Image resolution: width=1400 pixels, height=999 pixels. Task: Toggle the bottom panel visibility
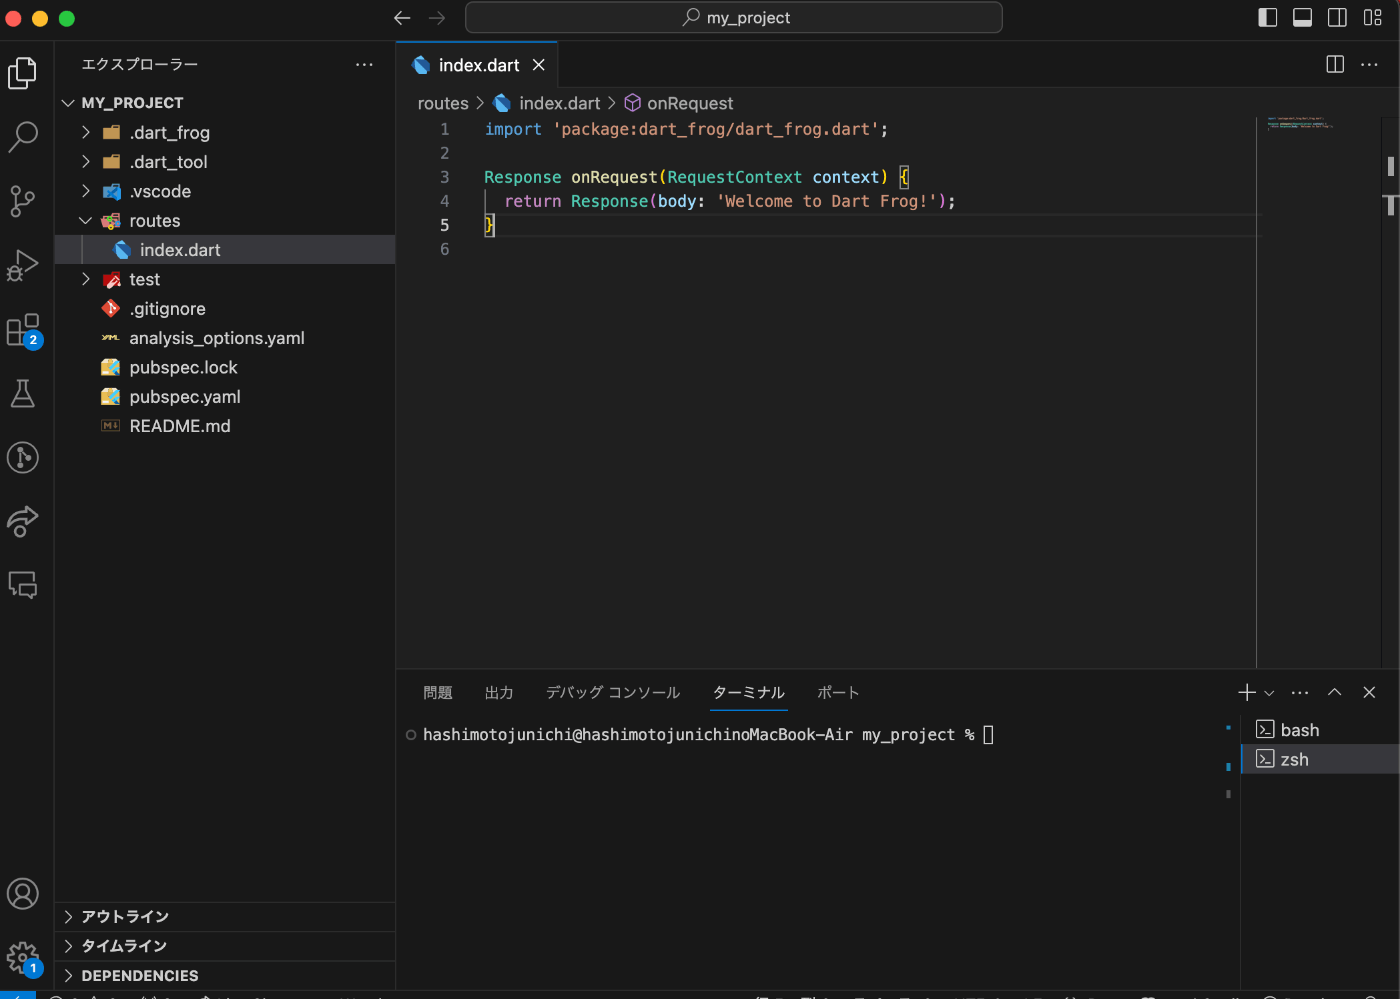point(1302,18)
